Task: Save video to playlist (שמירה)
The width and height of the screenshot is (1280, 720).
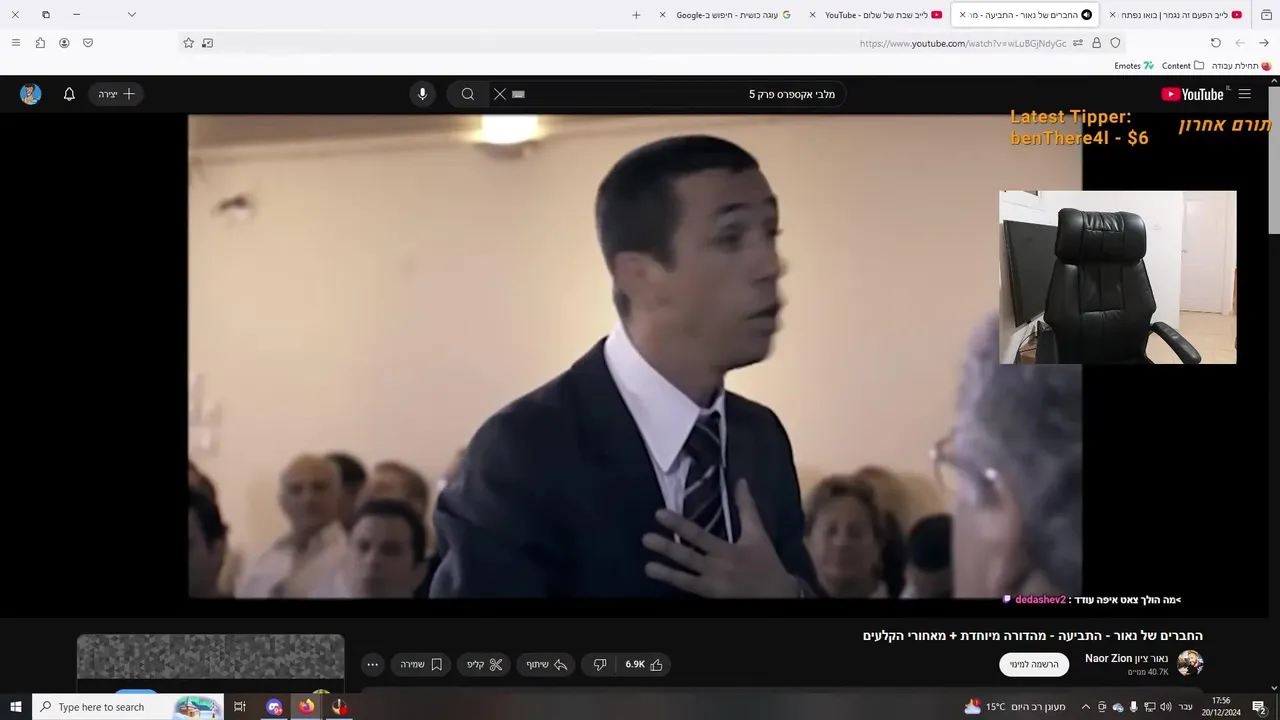Action: point(421,664)
